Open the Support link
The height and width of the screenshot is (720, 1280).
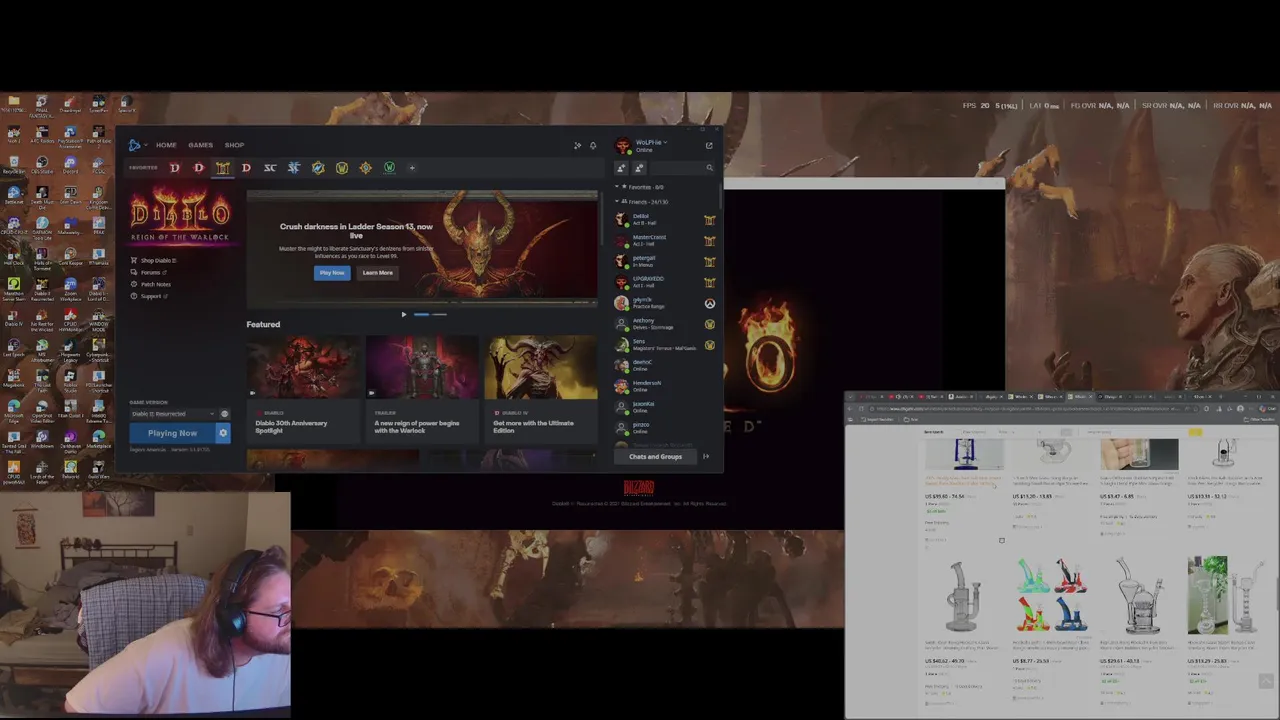pyautogui.click(x=149, y=297)
